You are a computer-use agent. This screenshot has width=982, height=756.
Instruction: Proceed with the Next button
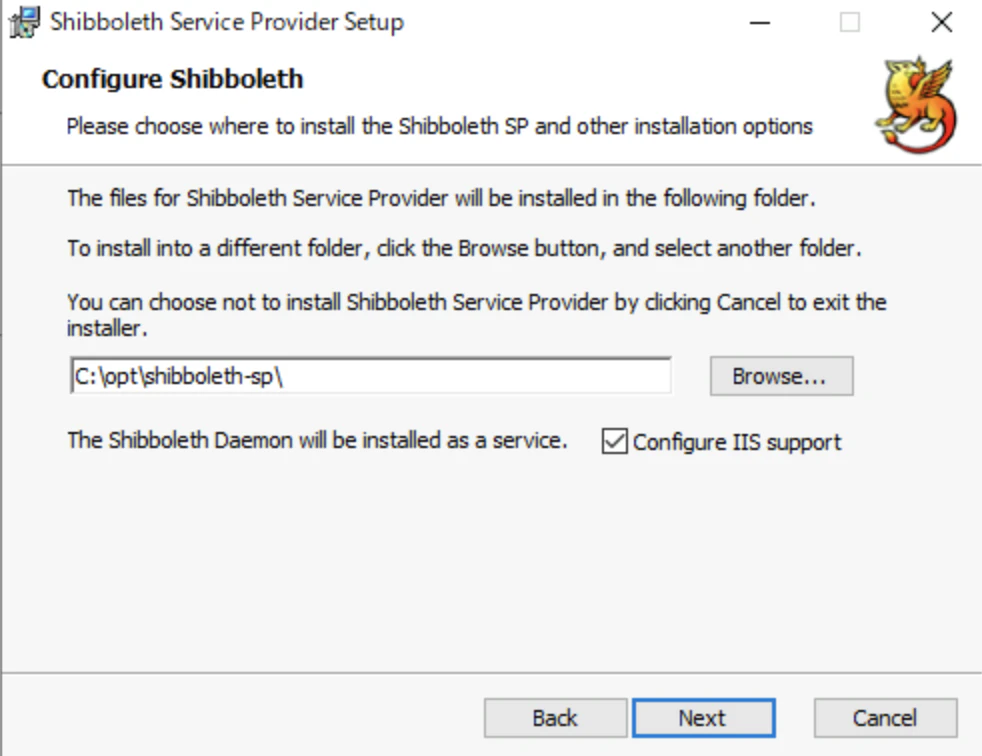pyautogui.click(x=703, y=718)
